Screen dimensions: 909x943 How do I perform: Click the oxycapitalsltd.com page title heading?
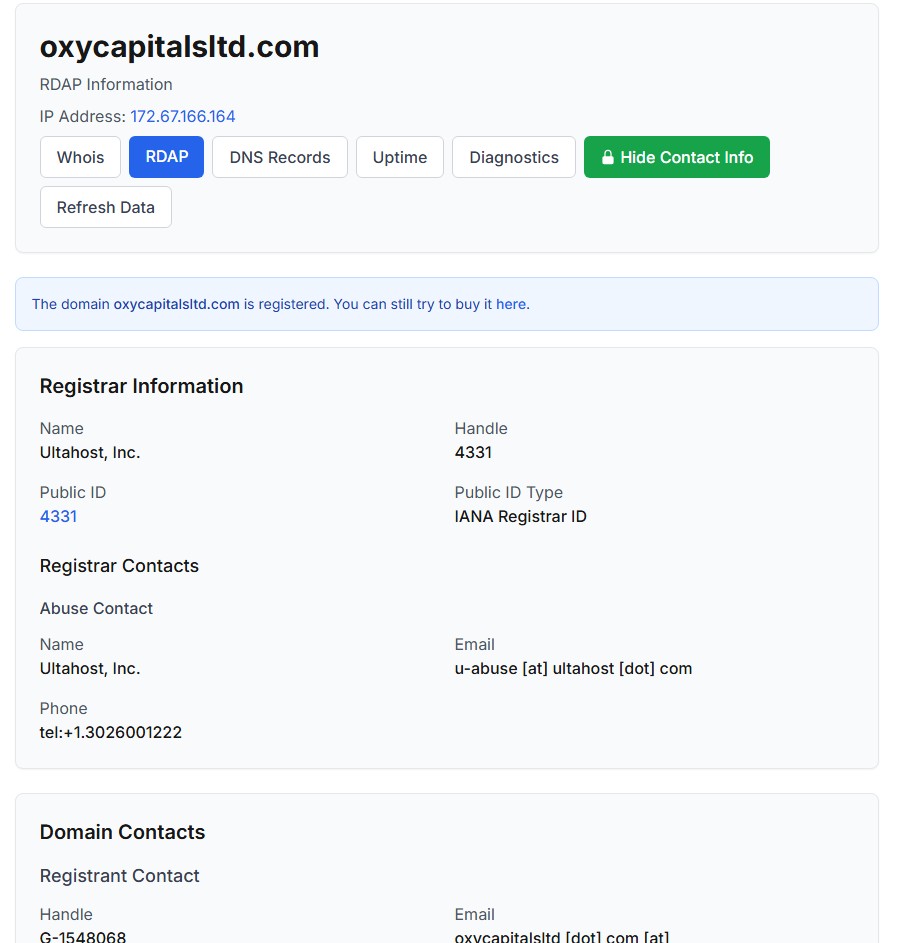pos(179,47)
